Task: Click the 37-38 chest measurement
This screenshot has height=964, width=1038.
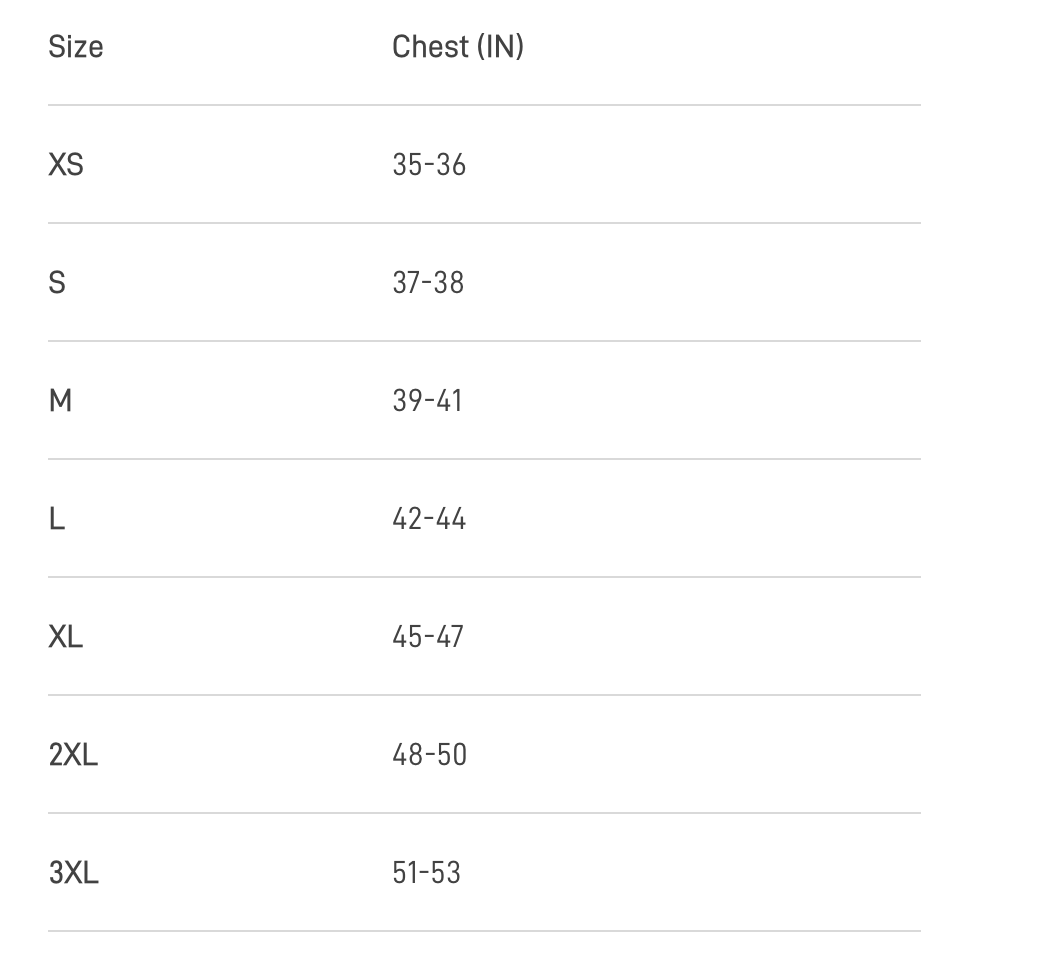Action: (428, 283)
